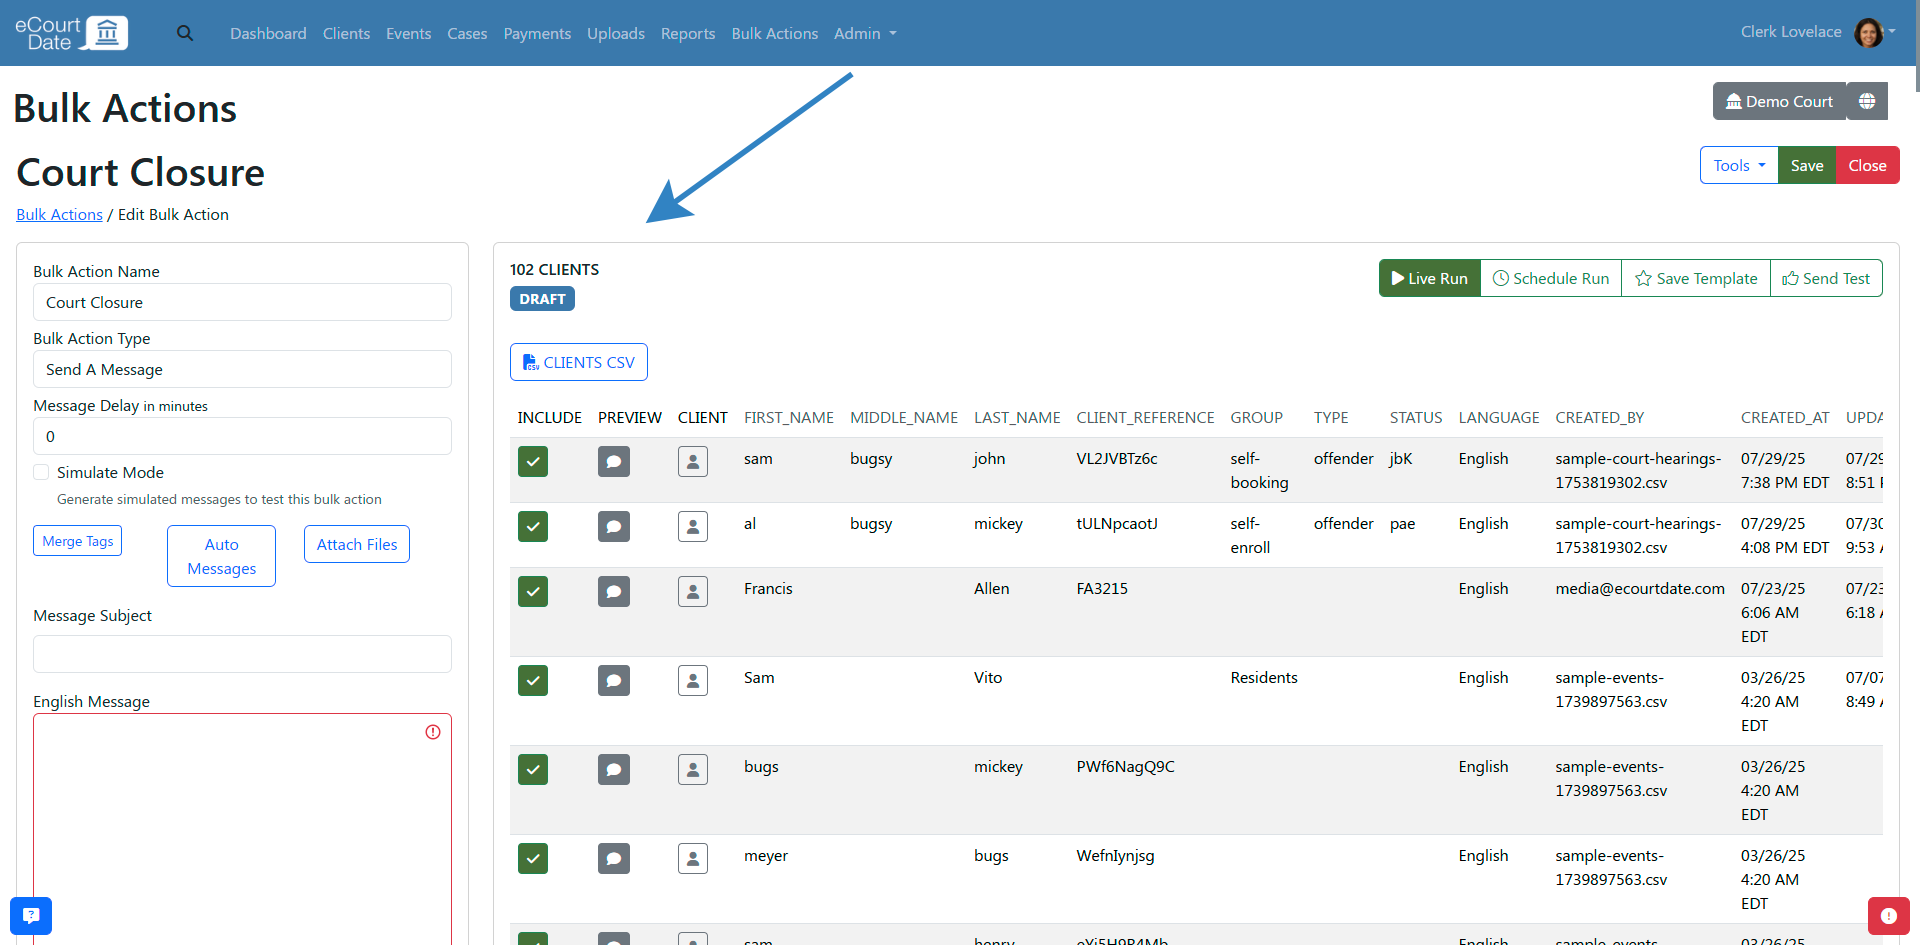1920x945 pixels.
Task: Click Save Template button
Action: [1696, 278]
